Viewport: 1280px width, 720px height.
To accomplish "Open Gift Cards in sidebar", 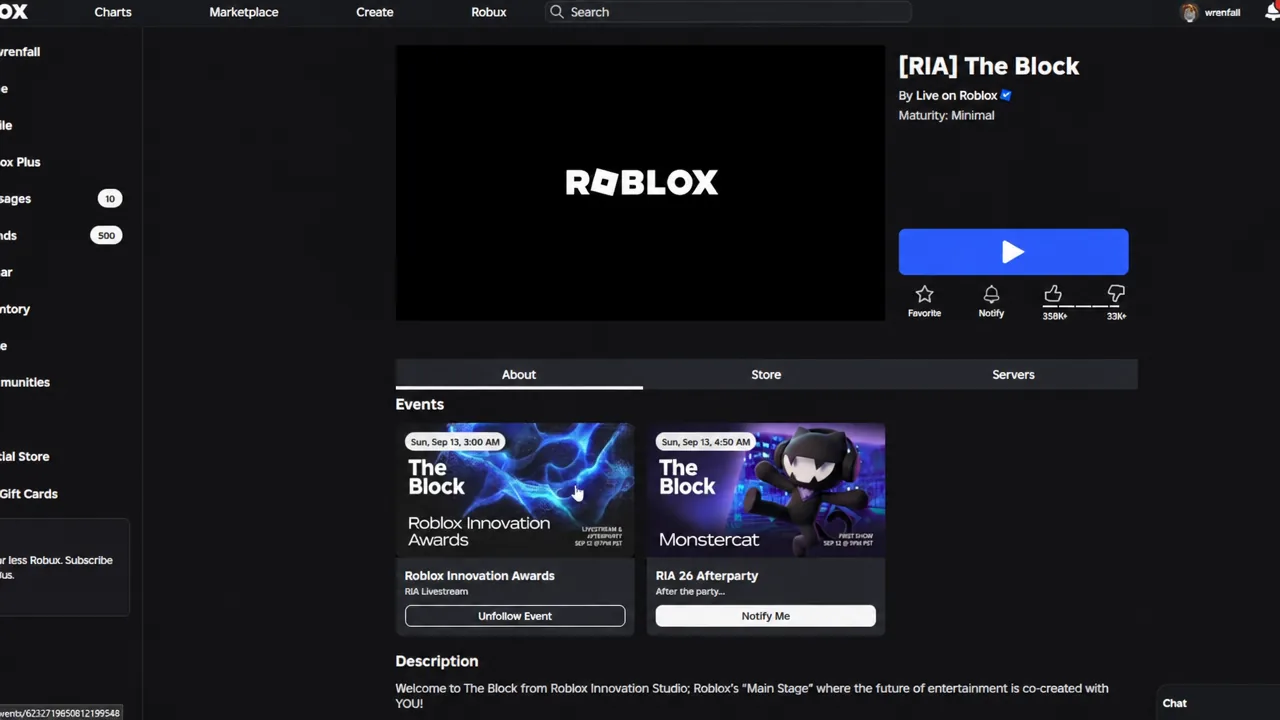I will 29,493.
